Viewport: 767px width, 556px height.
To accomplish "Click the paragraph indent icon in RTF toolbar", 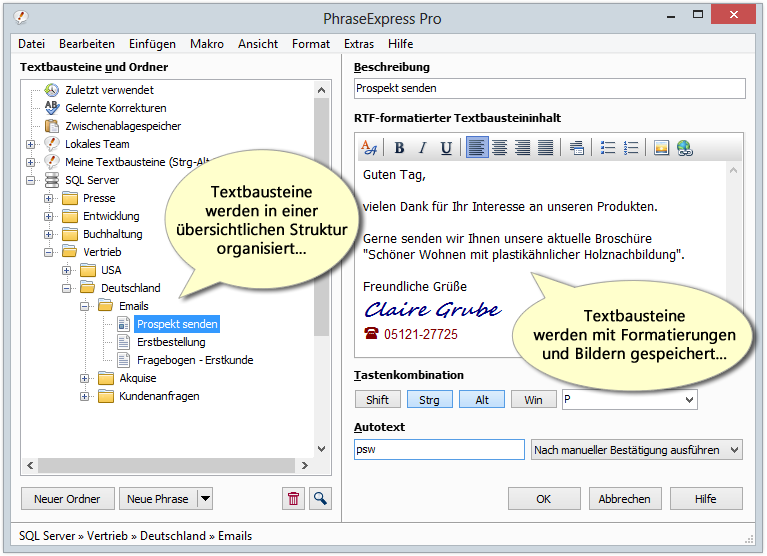I will tap(576, 148).
